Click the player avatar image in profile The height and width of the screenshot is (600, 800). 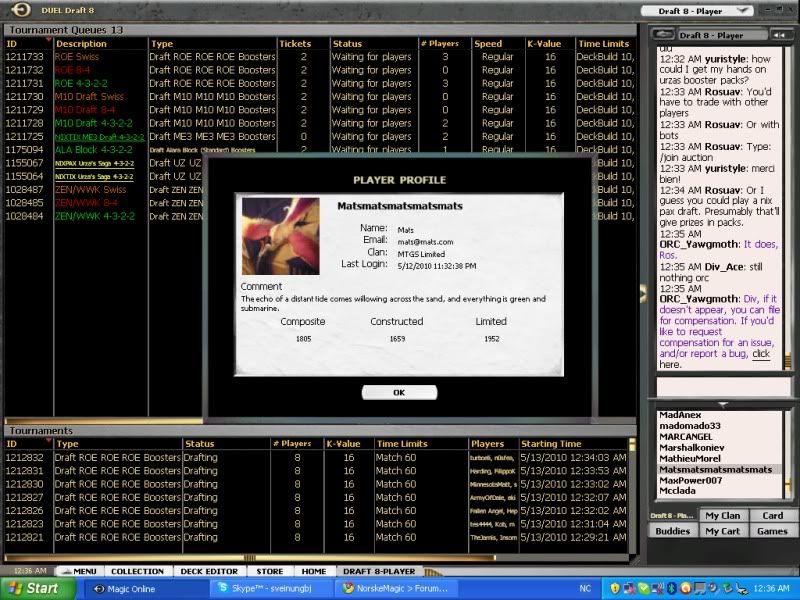[281, 236]
